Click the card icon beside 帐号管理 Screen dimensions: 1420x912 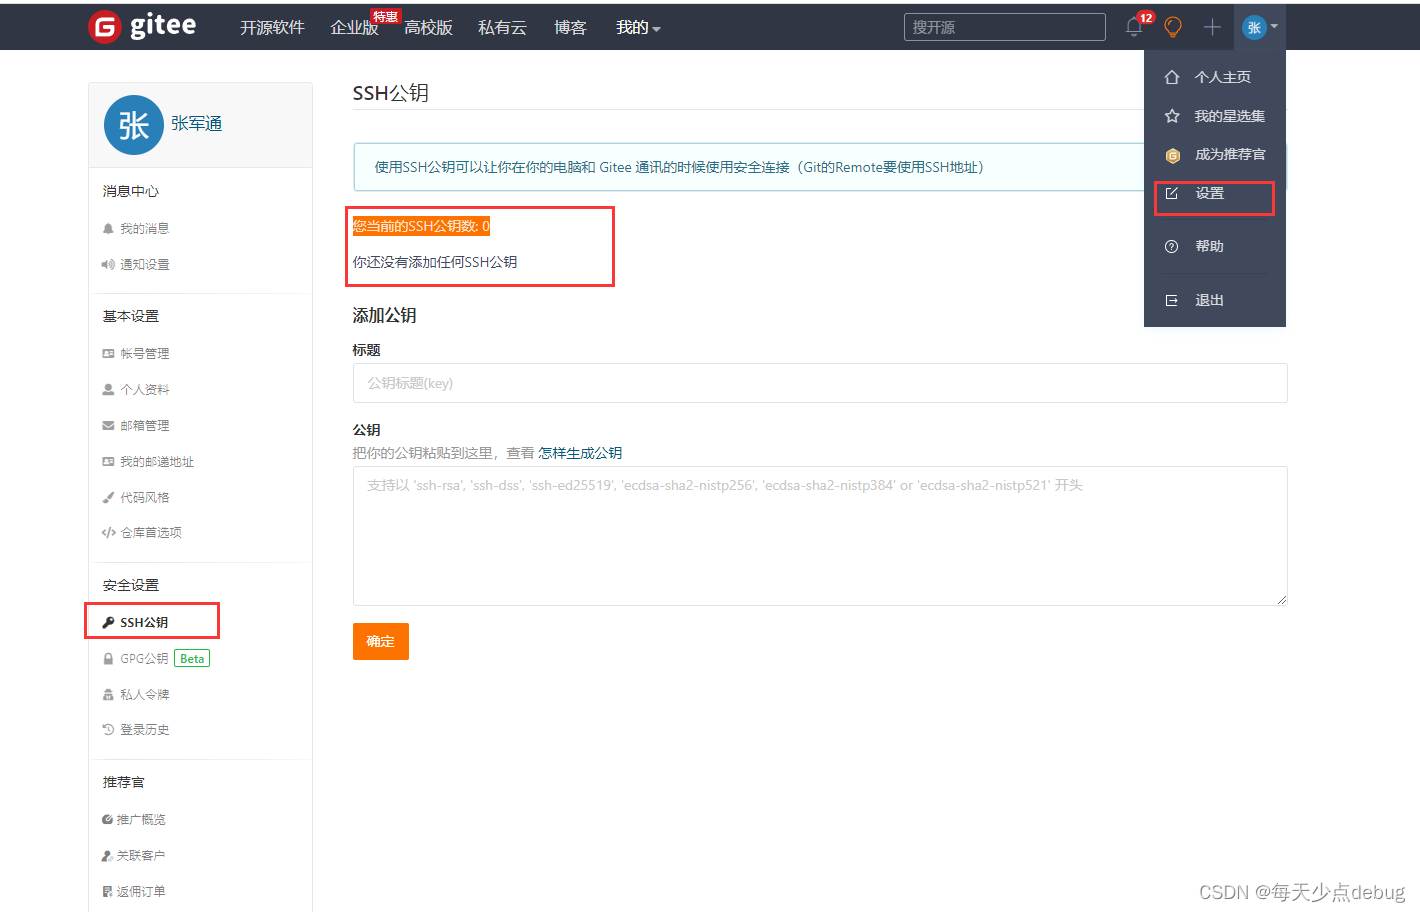click(108, 354)
